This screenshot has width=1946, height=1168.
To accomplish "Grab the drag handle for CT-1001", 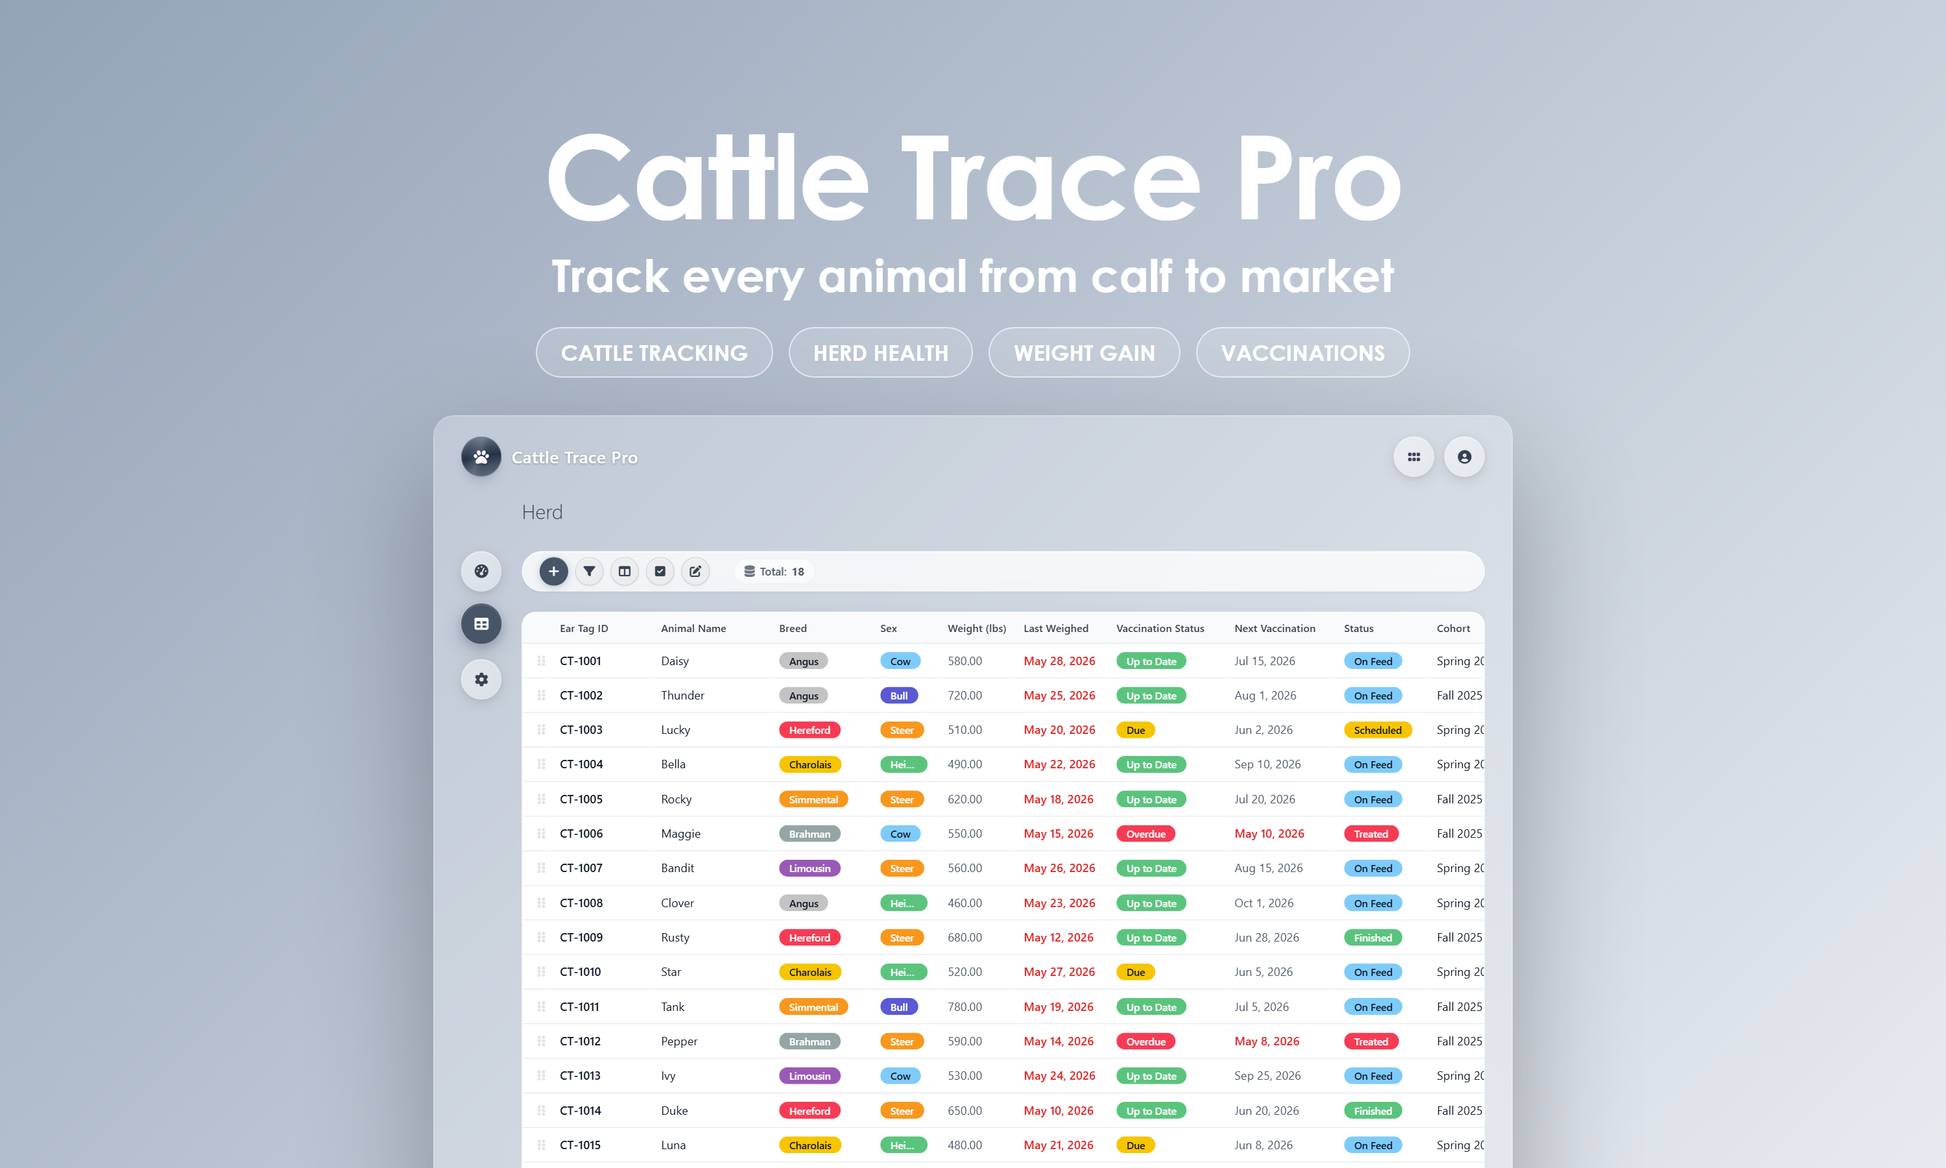I will (541, 661).
